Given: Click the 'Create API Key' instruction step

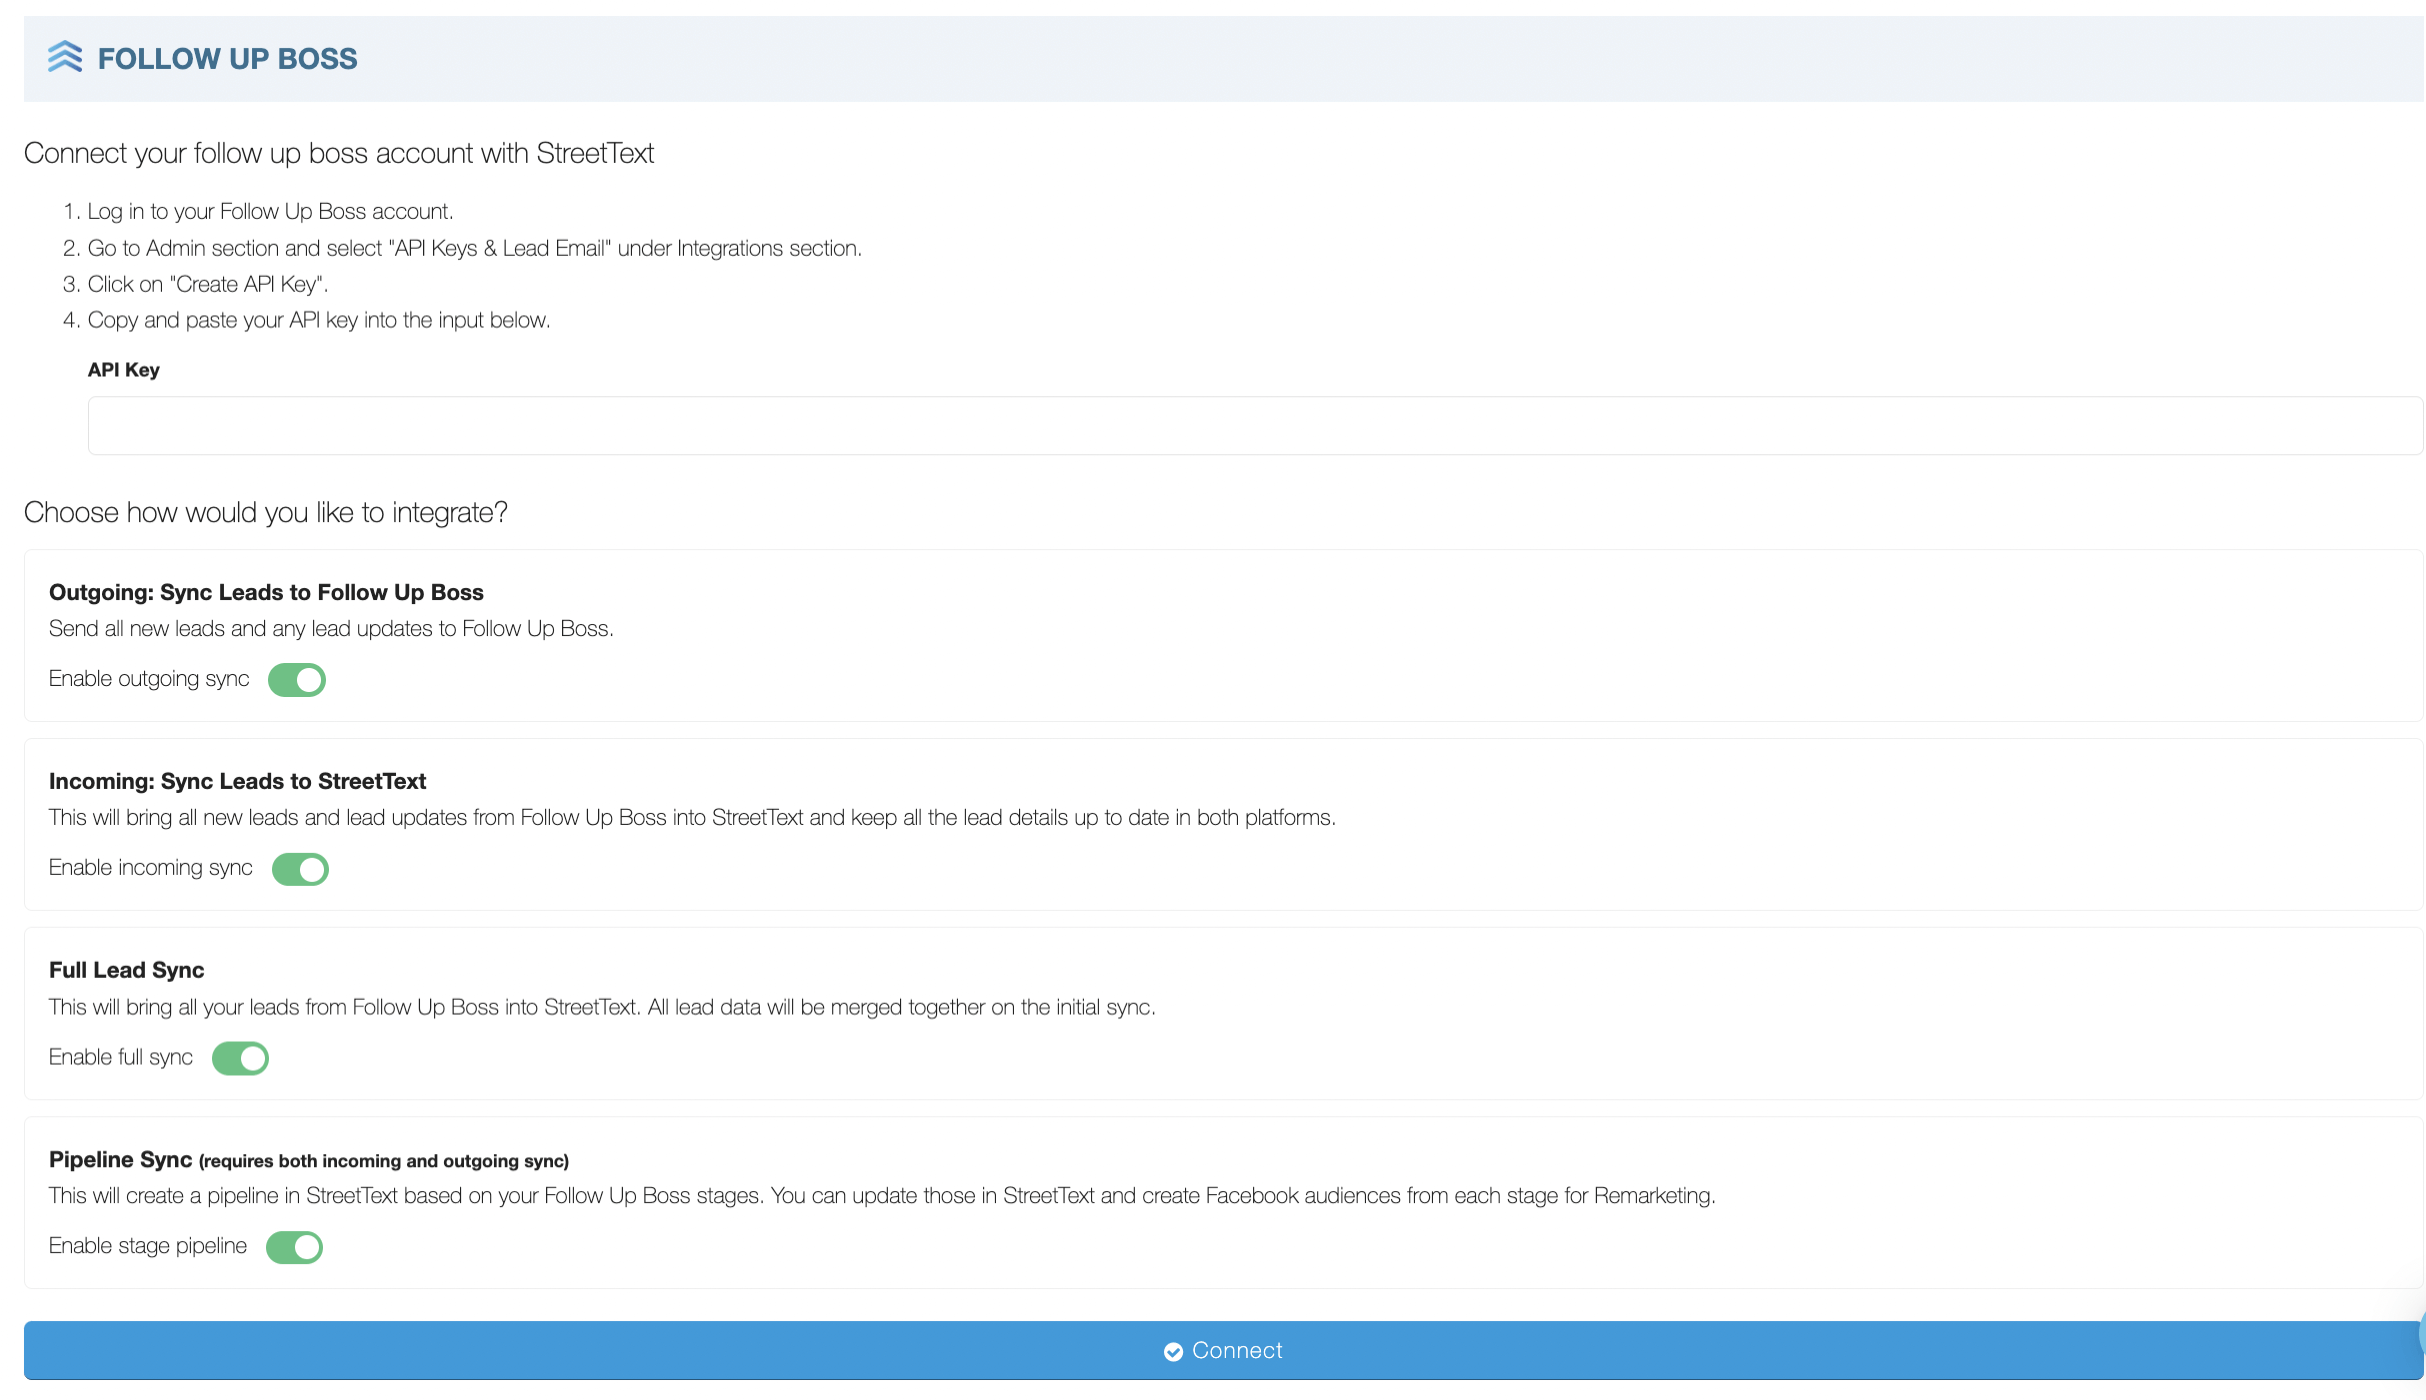Looking at the screenshot, I should (x=208, y=284).
